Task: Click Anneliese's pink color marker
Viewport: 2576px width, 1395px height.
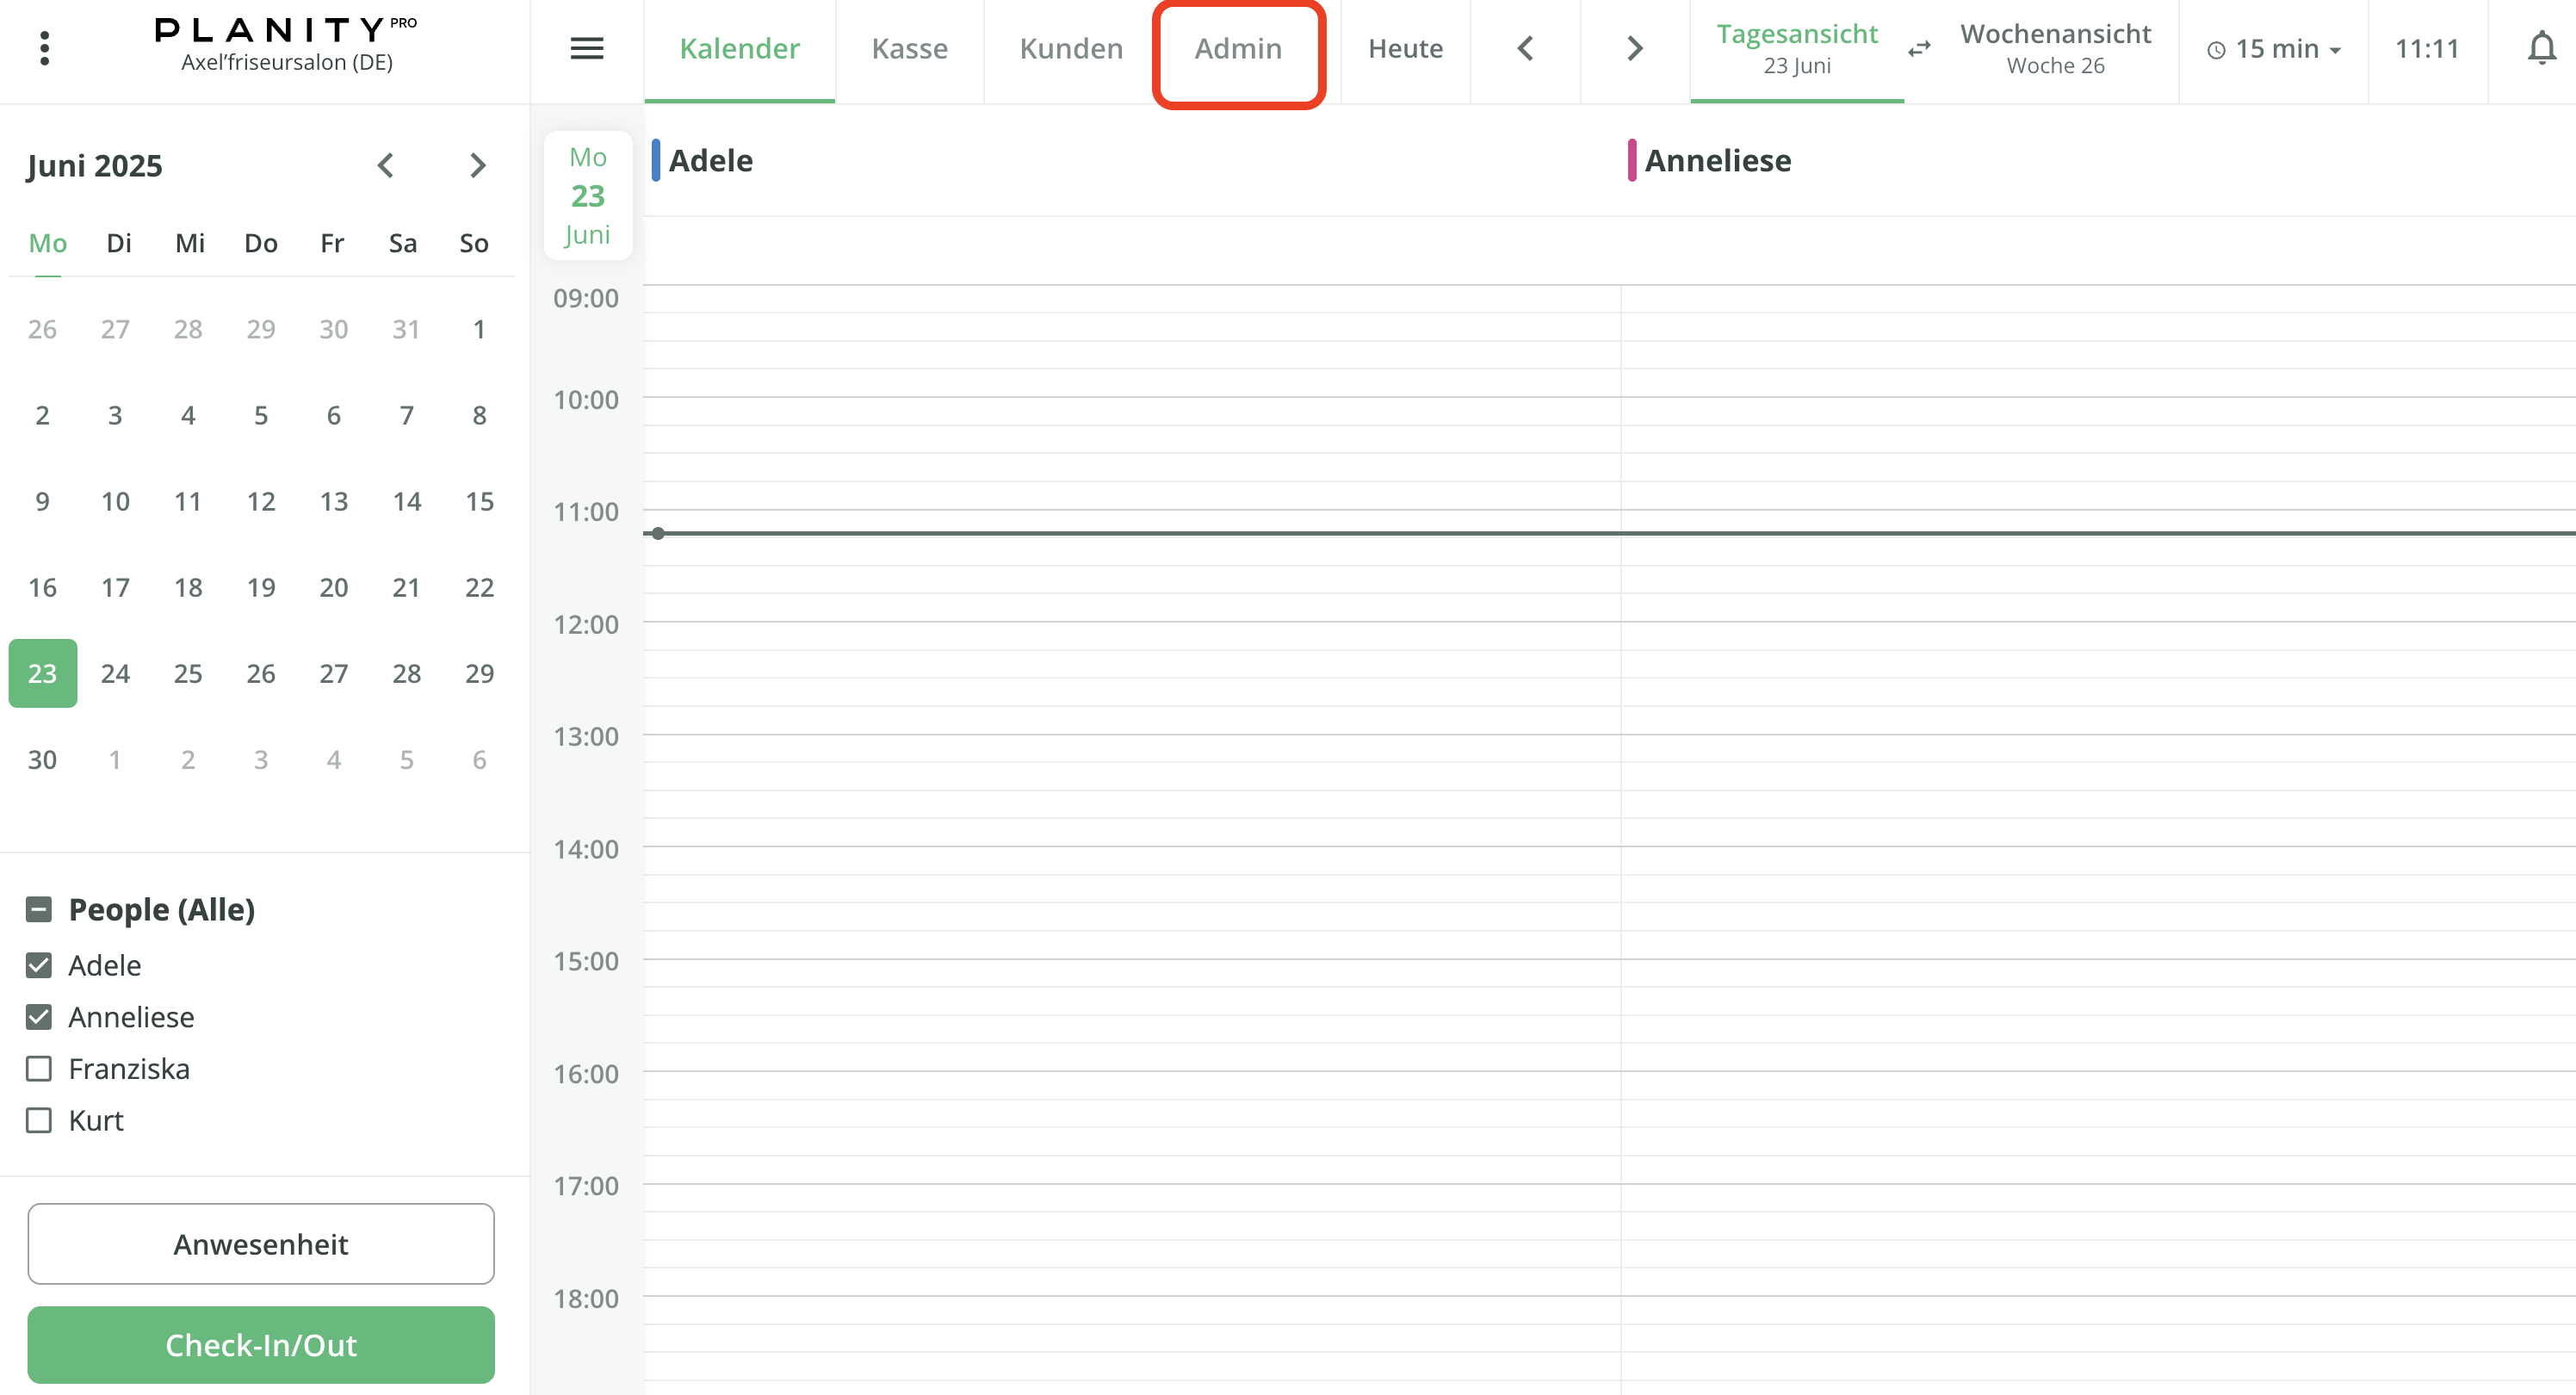Action: pyautogui.click(x=1633, y=160)
